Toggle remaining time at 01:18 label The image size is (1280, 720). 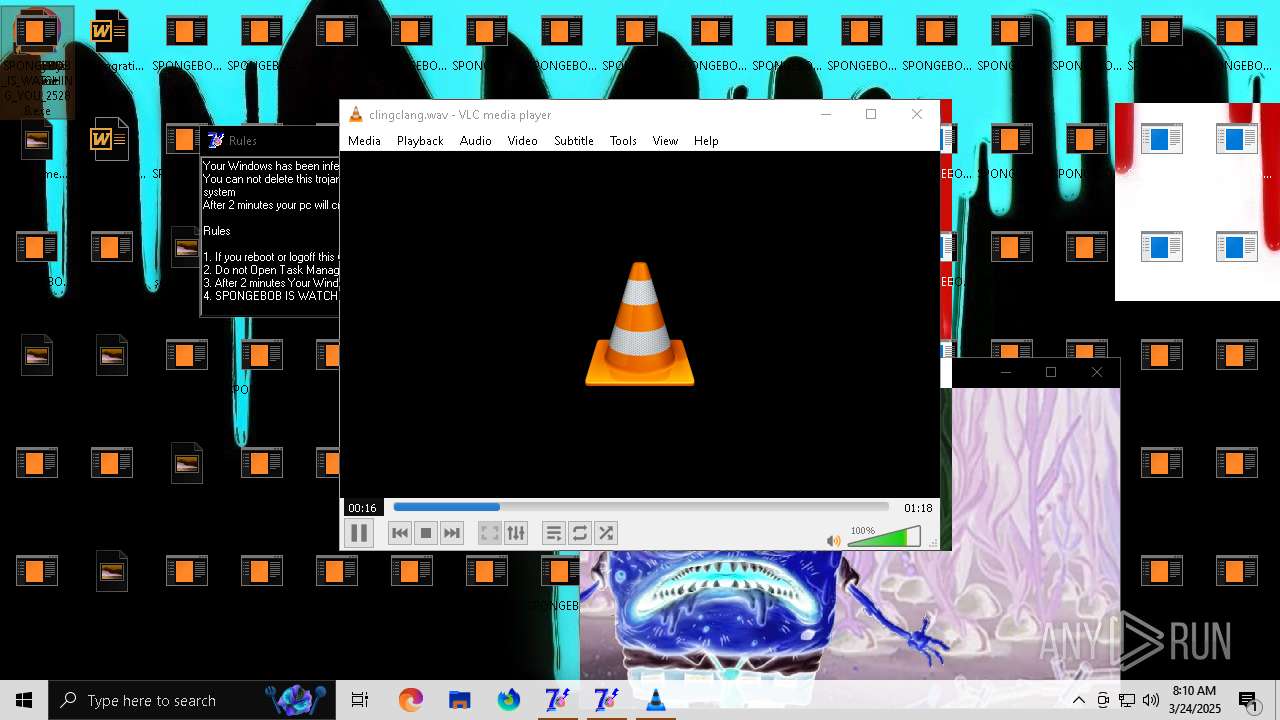(x=918, y=508)
